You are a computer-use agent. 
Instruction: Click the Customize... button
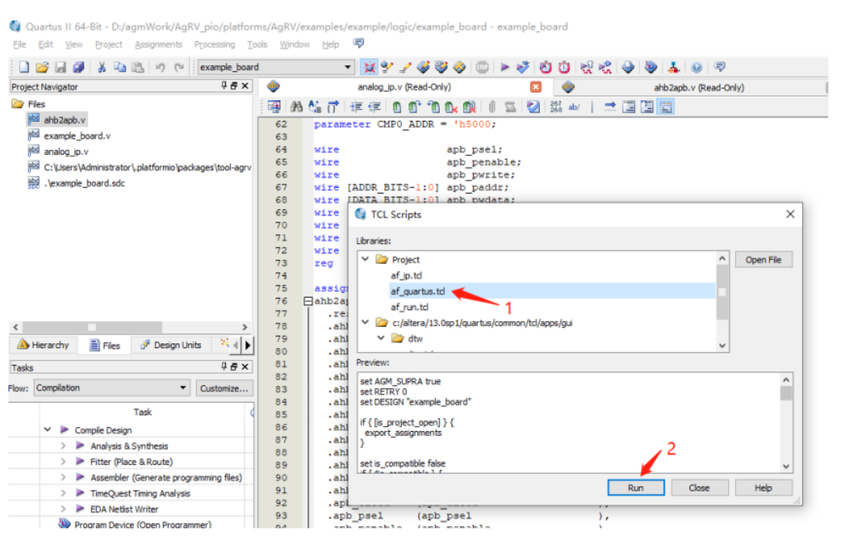tap(224, 388)
